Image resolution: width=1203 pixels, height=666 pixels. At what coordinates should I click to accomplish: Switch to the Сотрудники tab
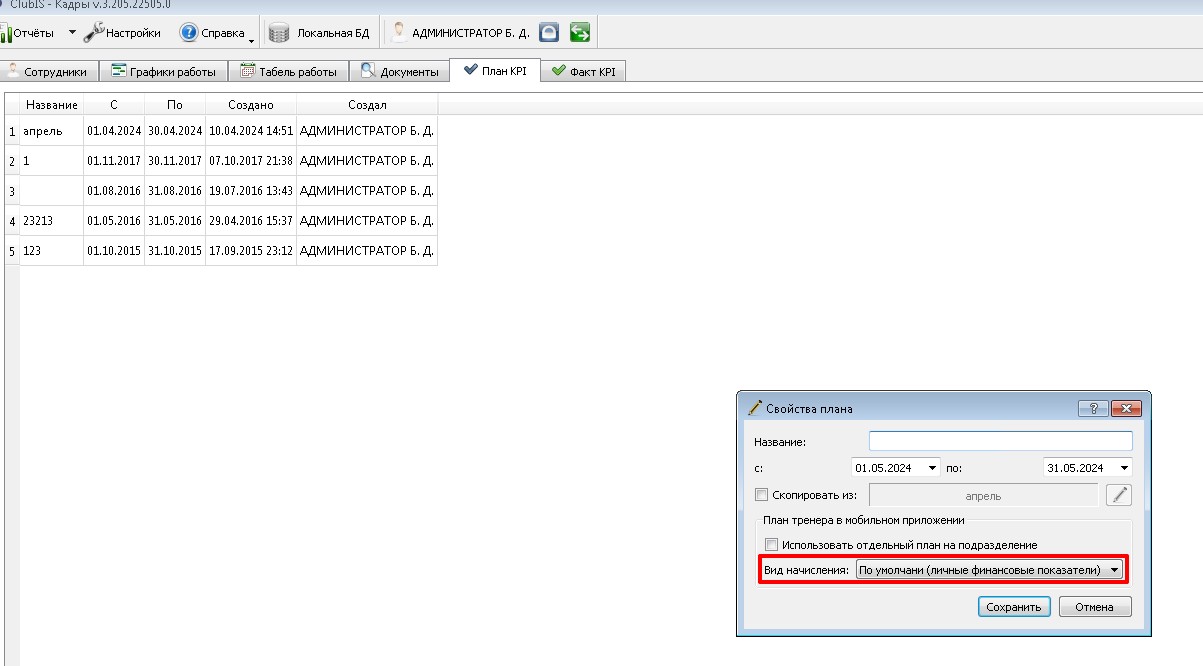click(50, 72)
